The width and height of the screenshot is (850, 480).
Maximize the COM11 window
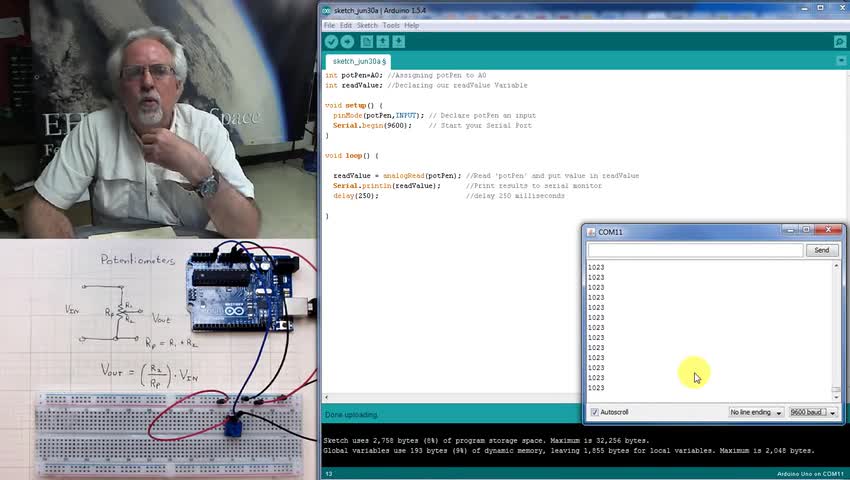806,230
